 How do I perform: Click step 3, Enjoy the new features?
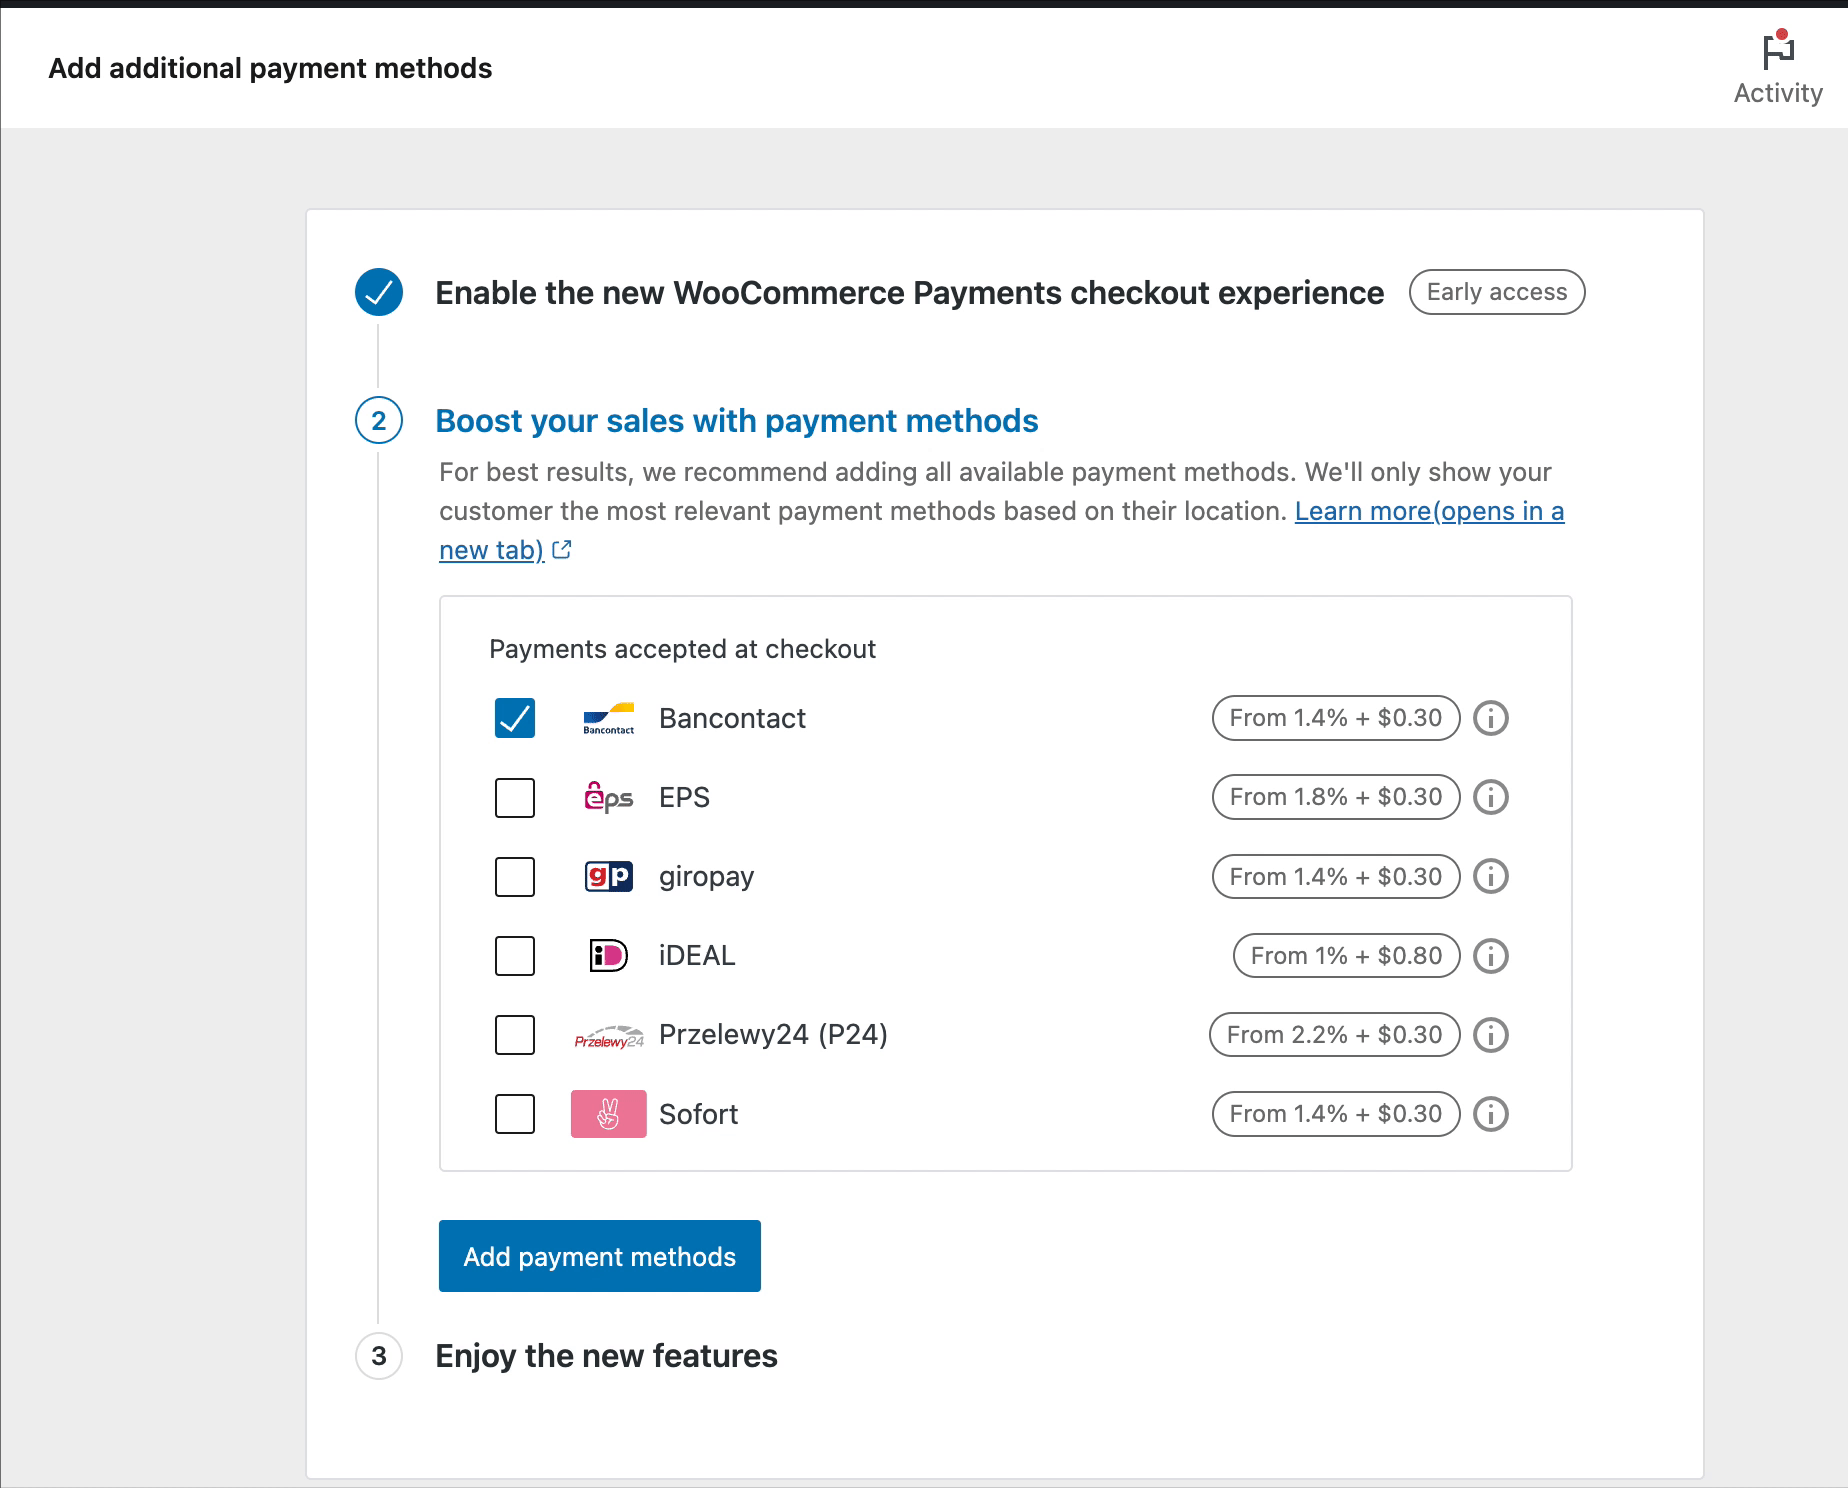(606, 1356)
